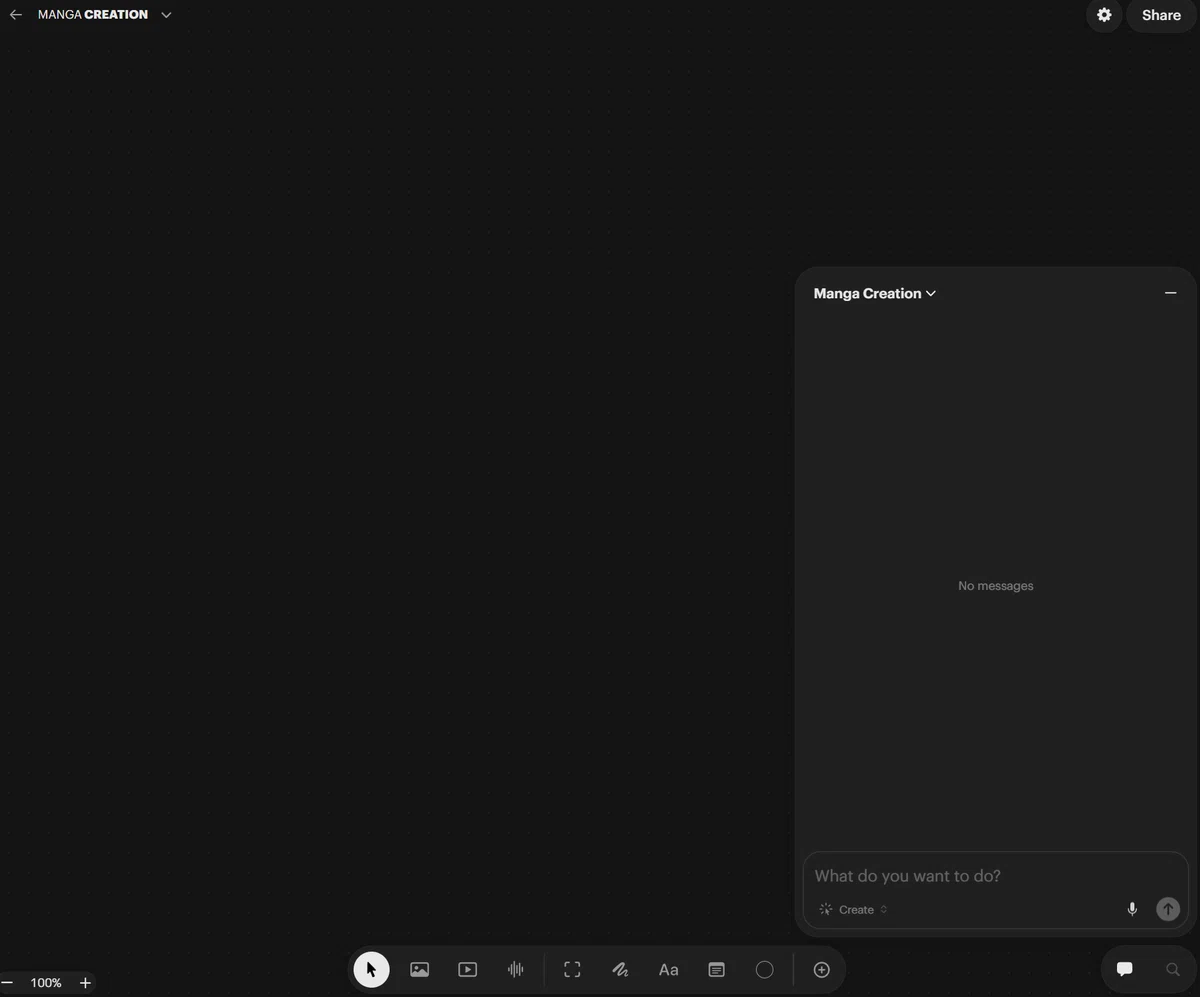Toggle the chat bubble panel button
Viewport: 1200px width, 997px height.
coord(1124,969)
